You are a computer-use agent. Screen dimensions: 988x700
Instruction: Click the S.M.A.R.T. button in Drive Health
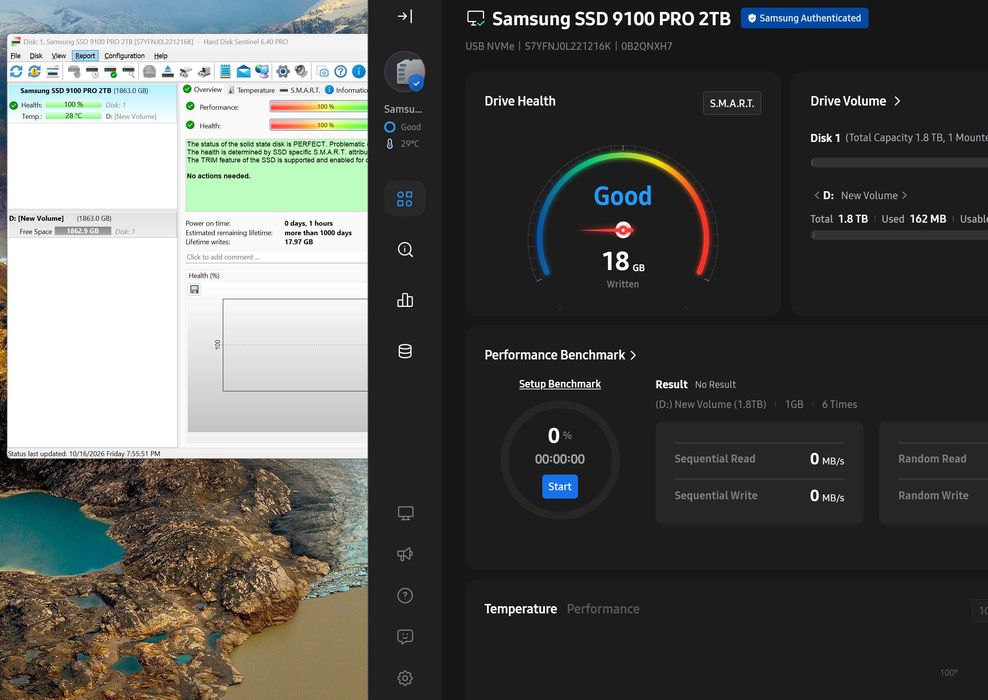click(x=732, y=103)
